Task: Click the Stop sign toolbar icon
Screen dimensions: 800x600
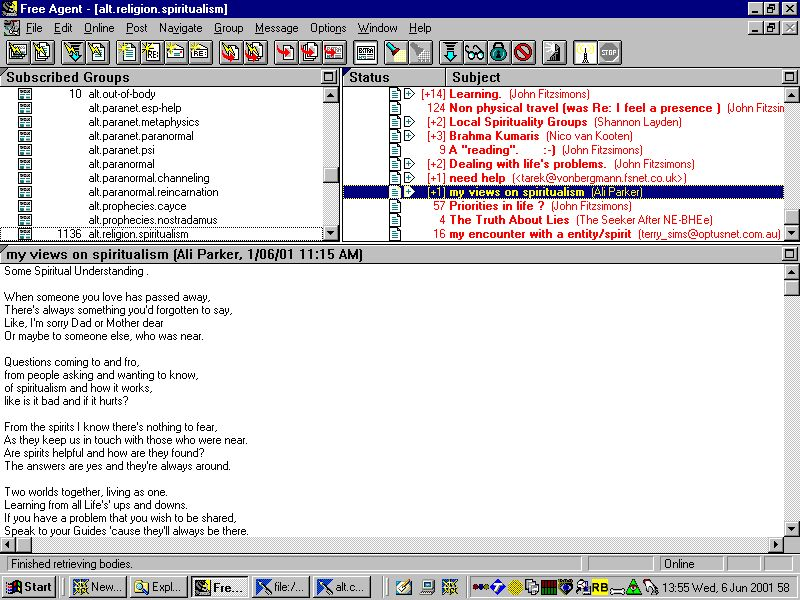Action: [x=610, y=52]
